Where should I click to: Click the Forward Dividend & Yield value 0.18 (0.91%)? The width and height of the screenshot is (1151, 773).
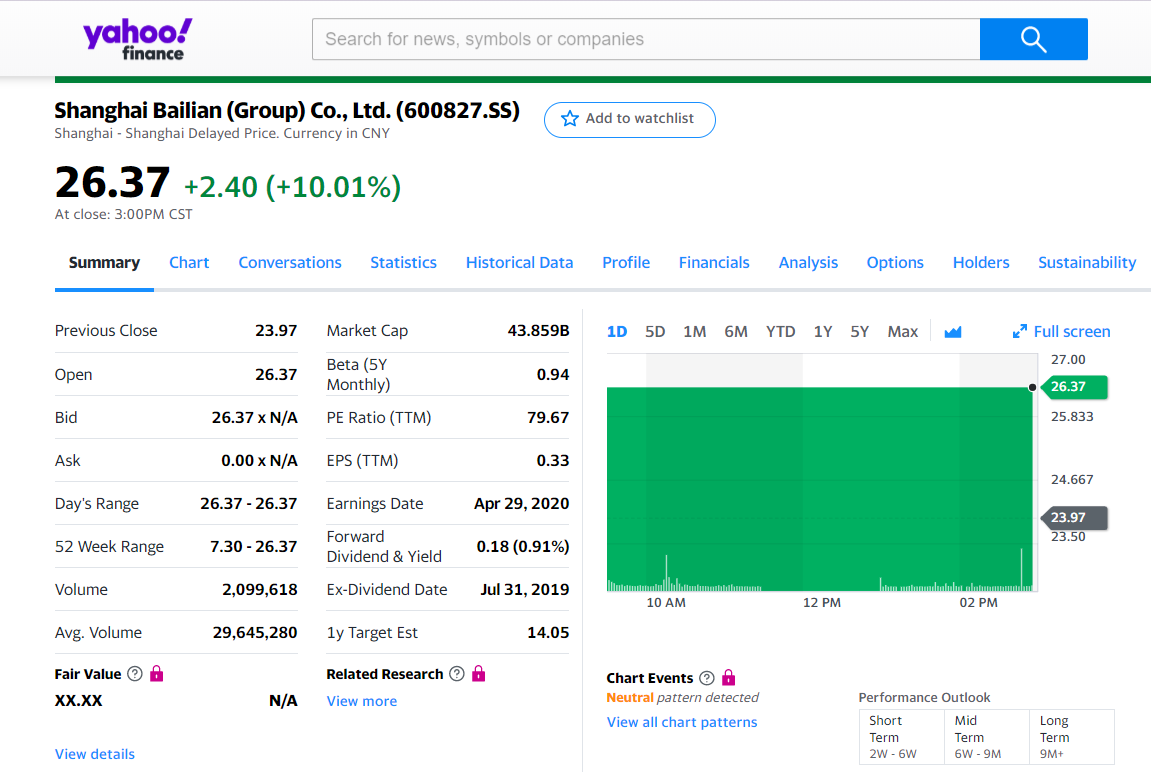(523, 547)
